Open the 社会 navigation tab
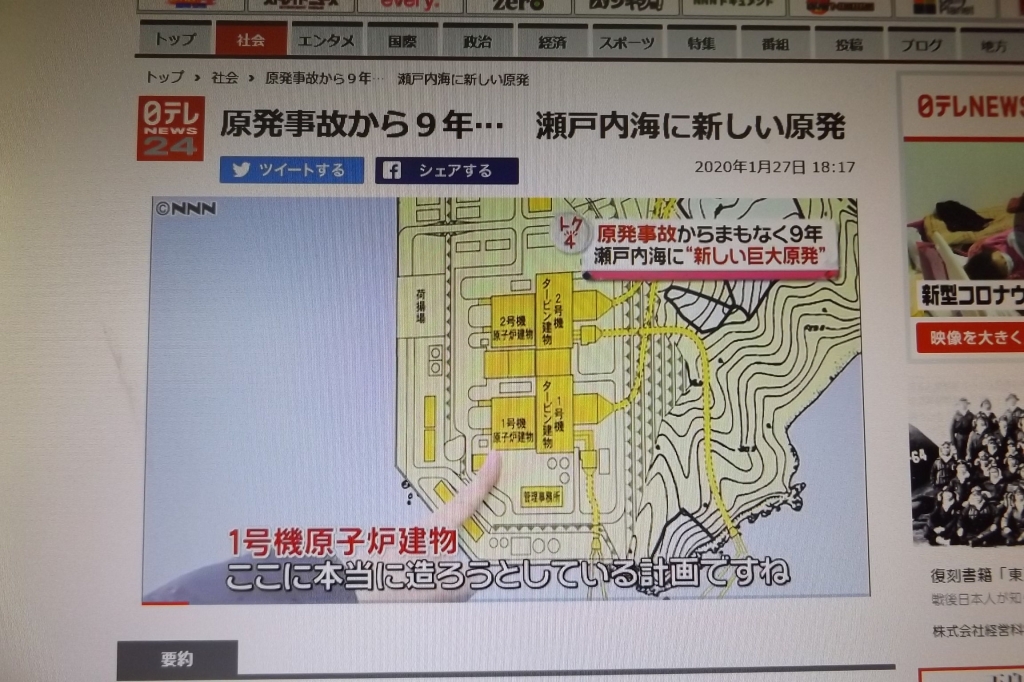 [x=251, y=41]
